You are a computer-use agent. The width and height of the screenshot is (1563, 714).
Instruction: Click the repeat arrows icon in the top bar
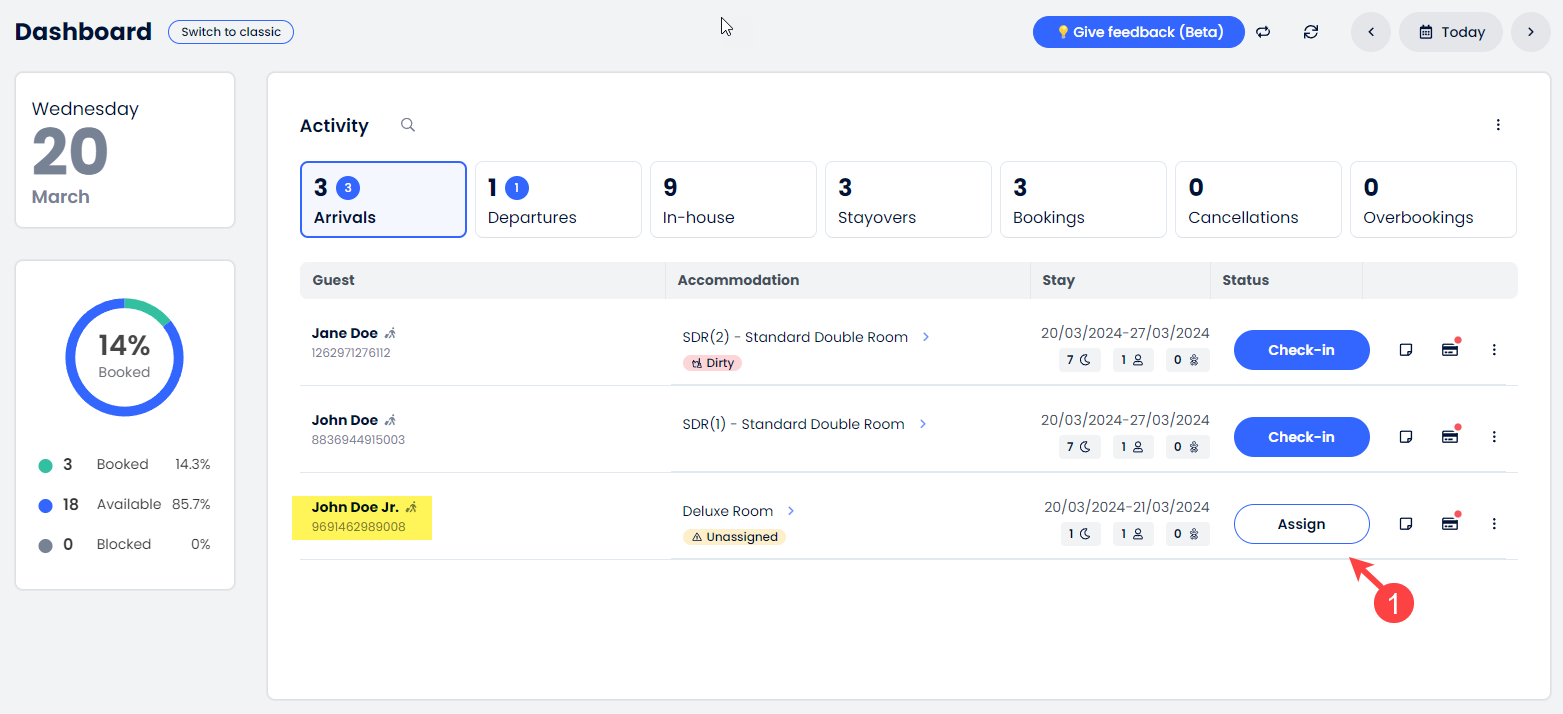1263,31
